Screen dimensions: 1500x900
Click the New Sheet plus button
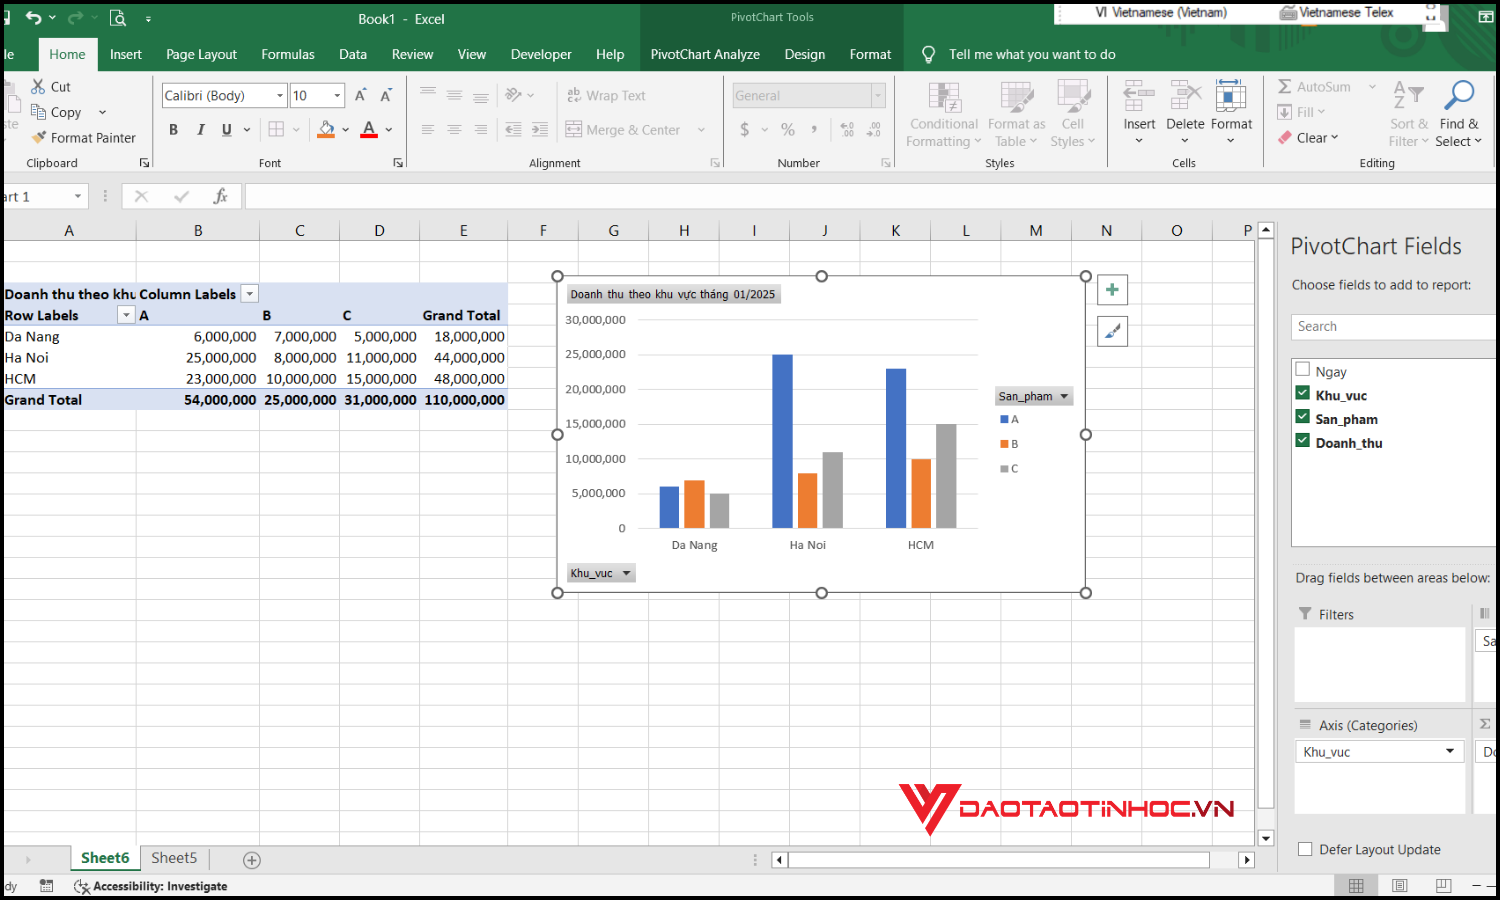click(250, 859)
